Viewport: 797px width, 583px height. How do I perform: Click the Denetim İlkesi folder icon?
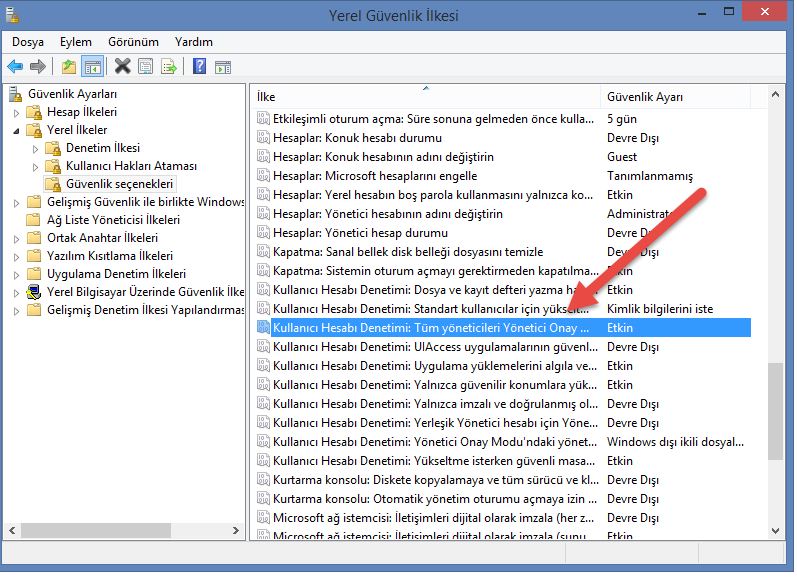click(53, 148)
